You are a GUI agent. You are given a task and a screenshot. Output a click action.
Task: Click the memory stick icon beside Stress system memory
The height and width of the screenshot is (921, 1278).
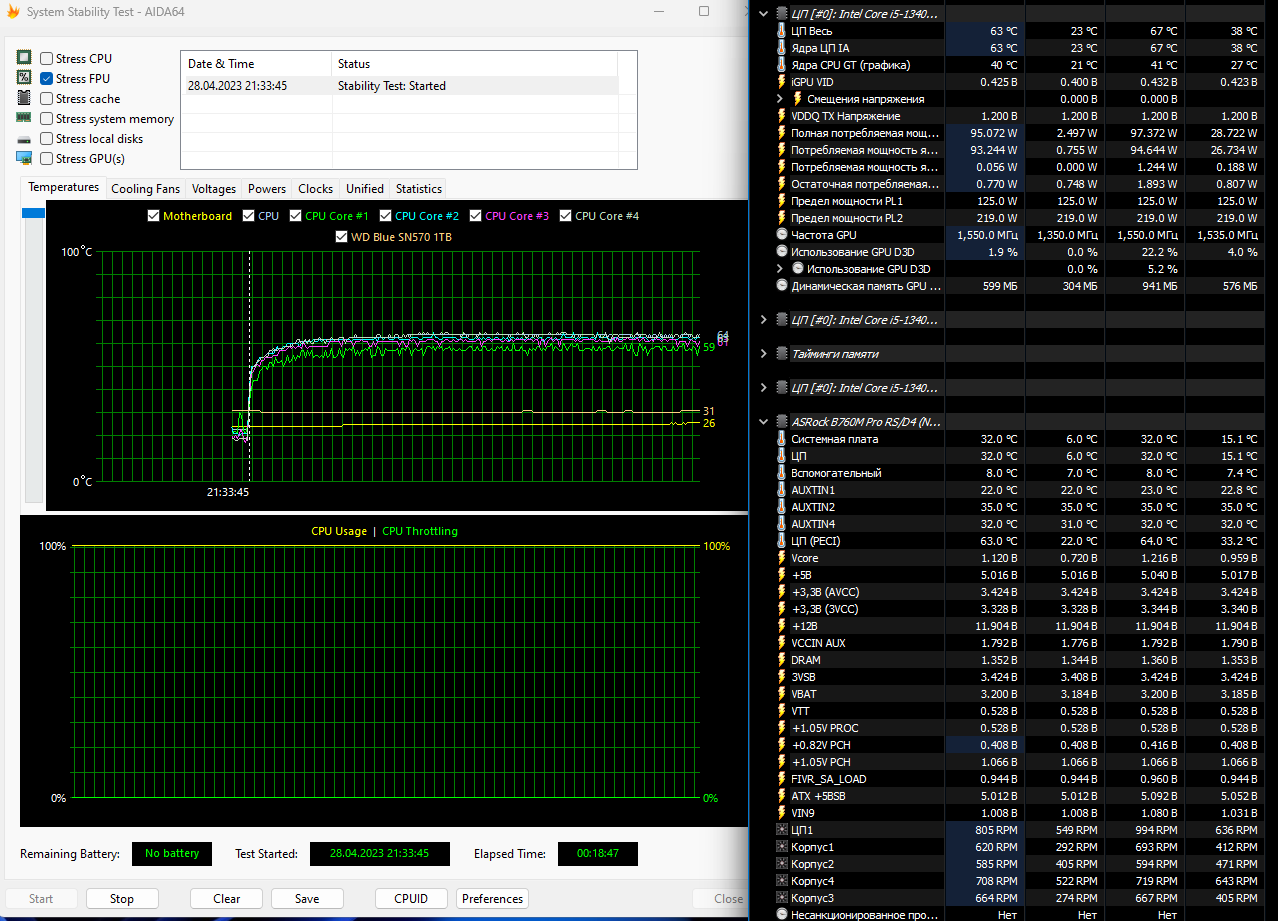click(x=24, y=118)
